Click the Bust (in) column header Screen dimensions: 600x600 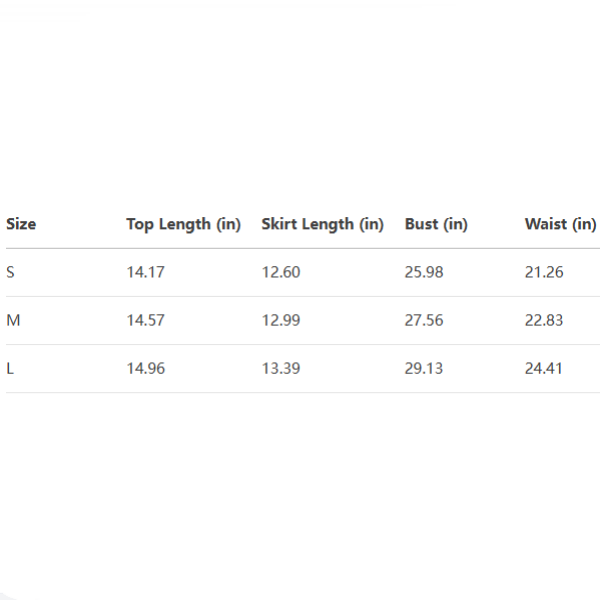pyautogui.click(x=436, y=224)
